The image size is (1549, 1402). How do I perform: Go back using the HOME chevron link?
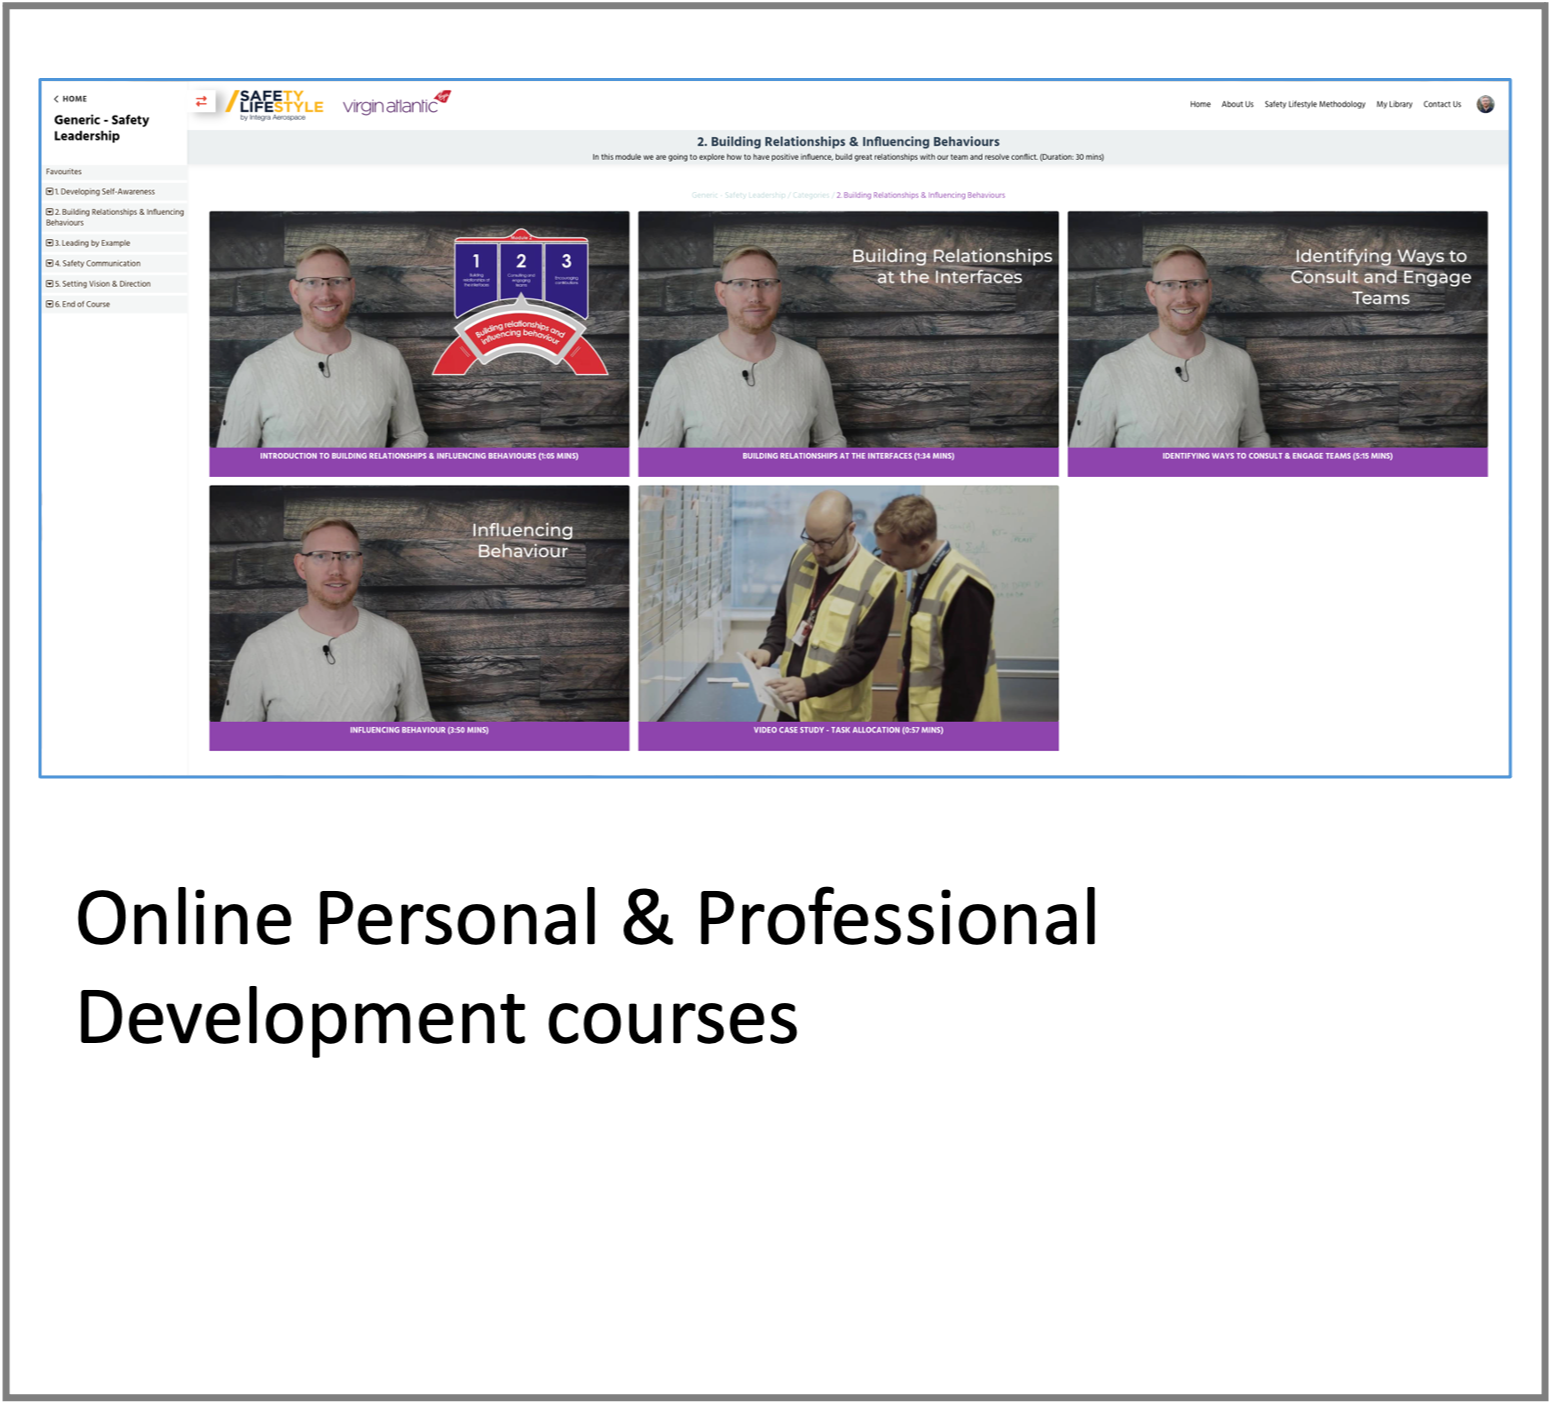[x=70, y=99]
